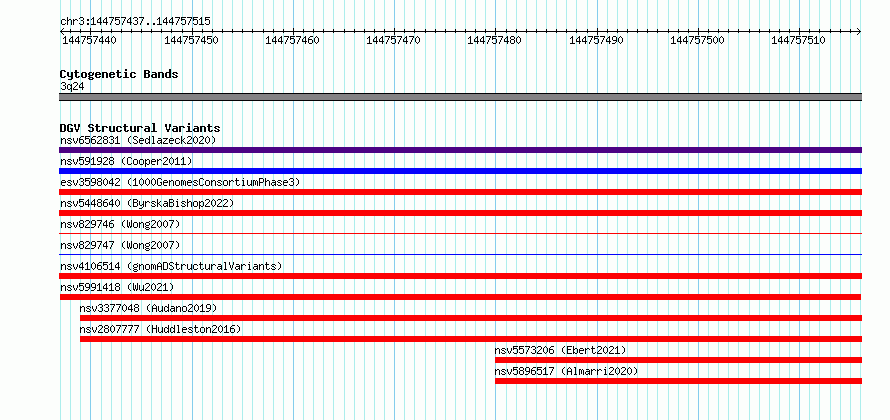The width and height of the screenshot is (890, 420).
Task: Click the nsv6562831 (Sedlazeck2020) label
Action: pyautogui.click(x=138, y=140)
